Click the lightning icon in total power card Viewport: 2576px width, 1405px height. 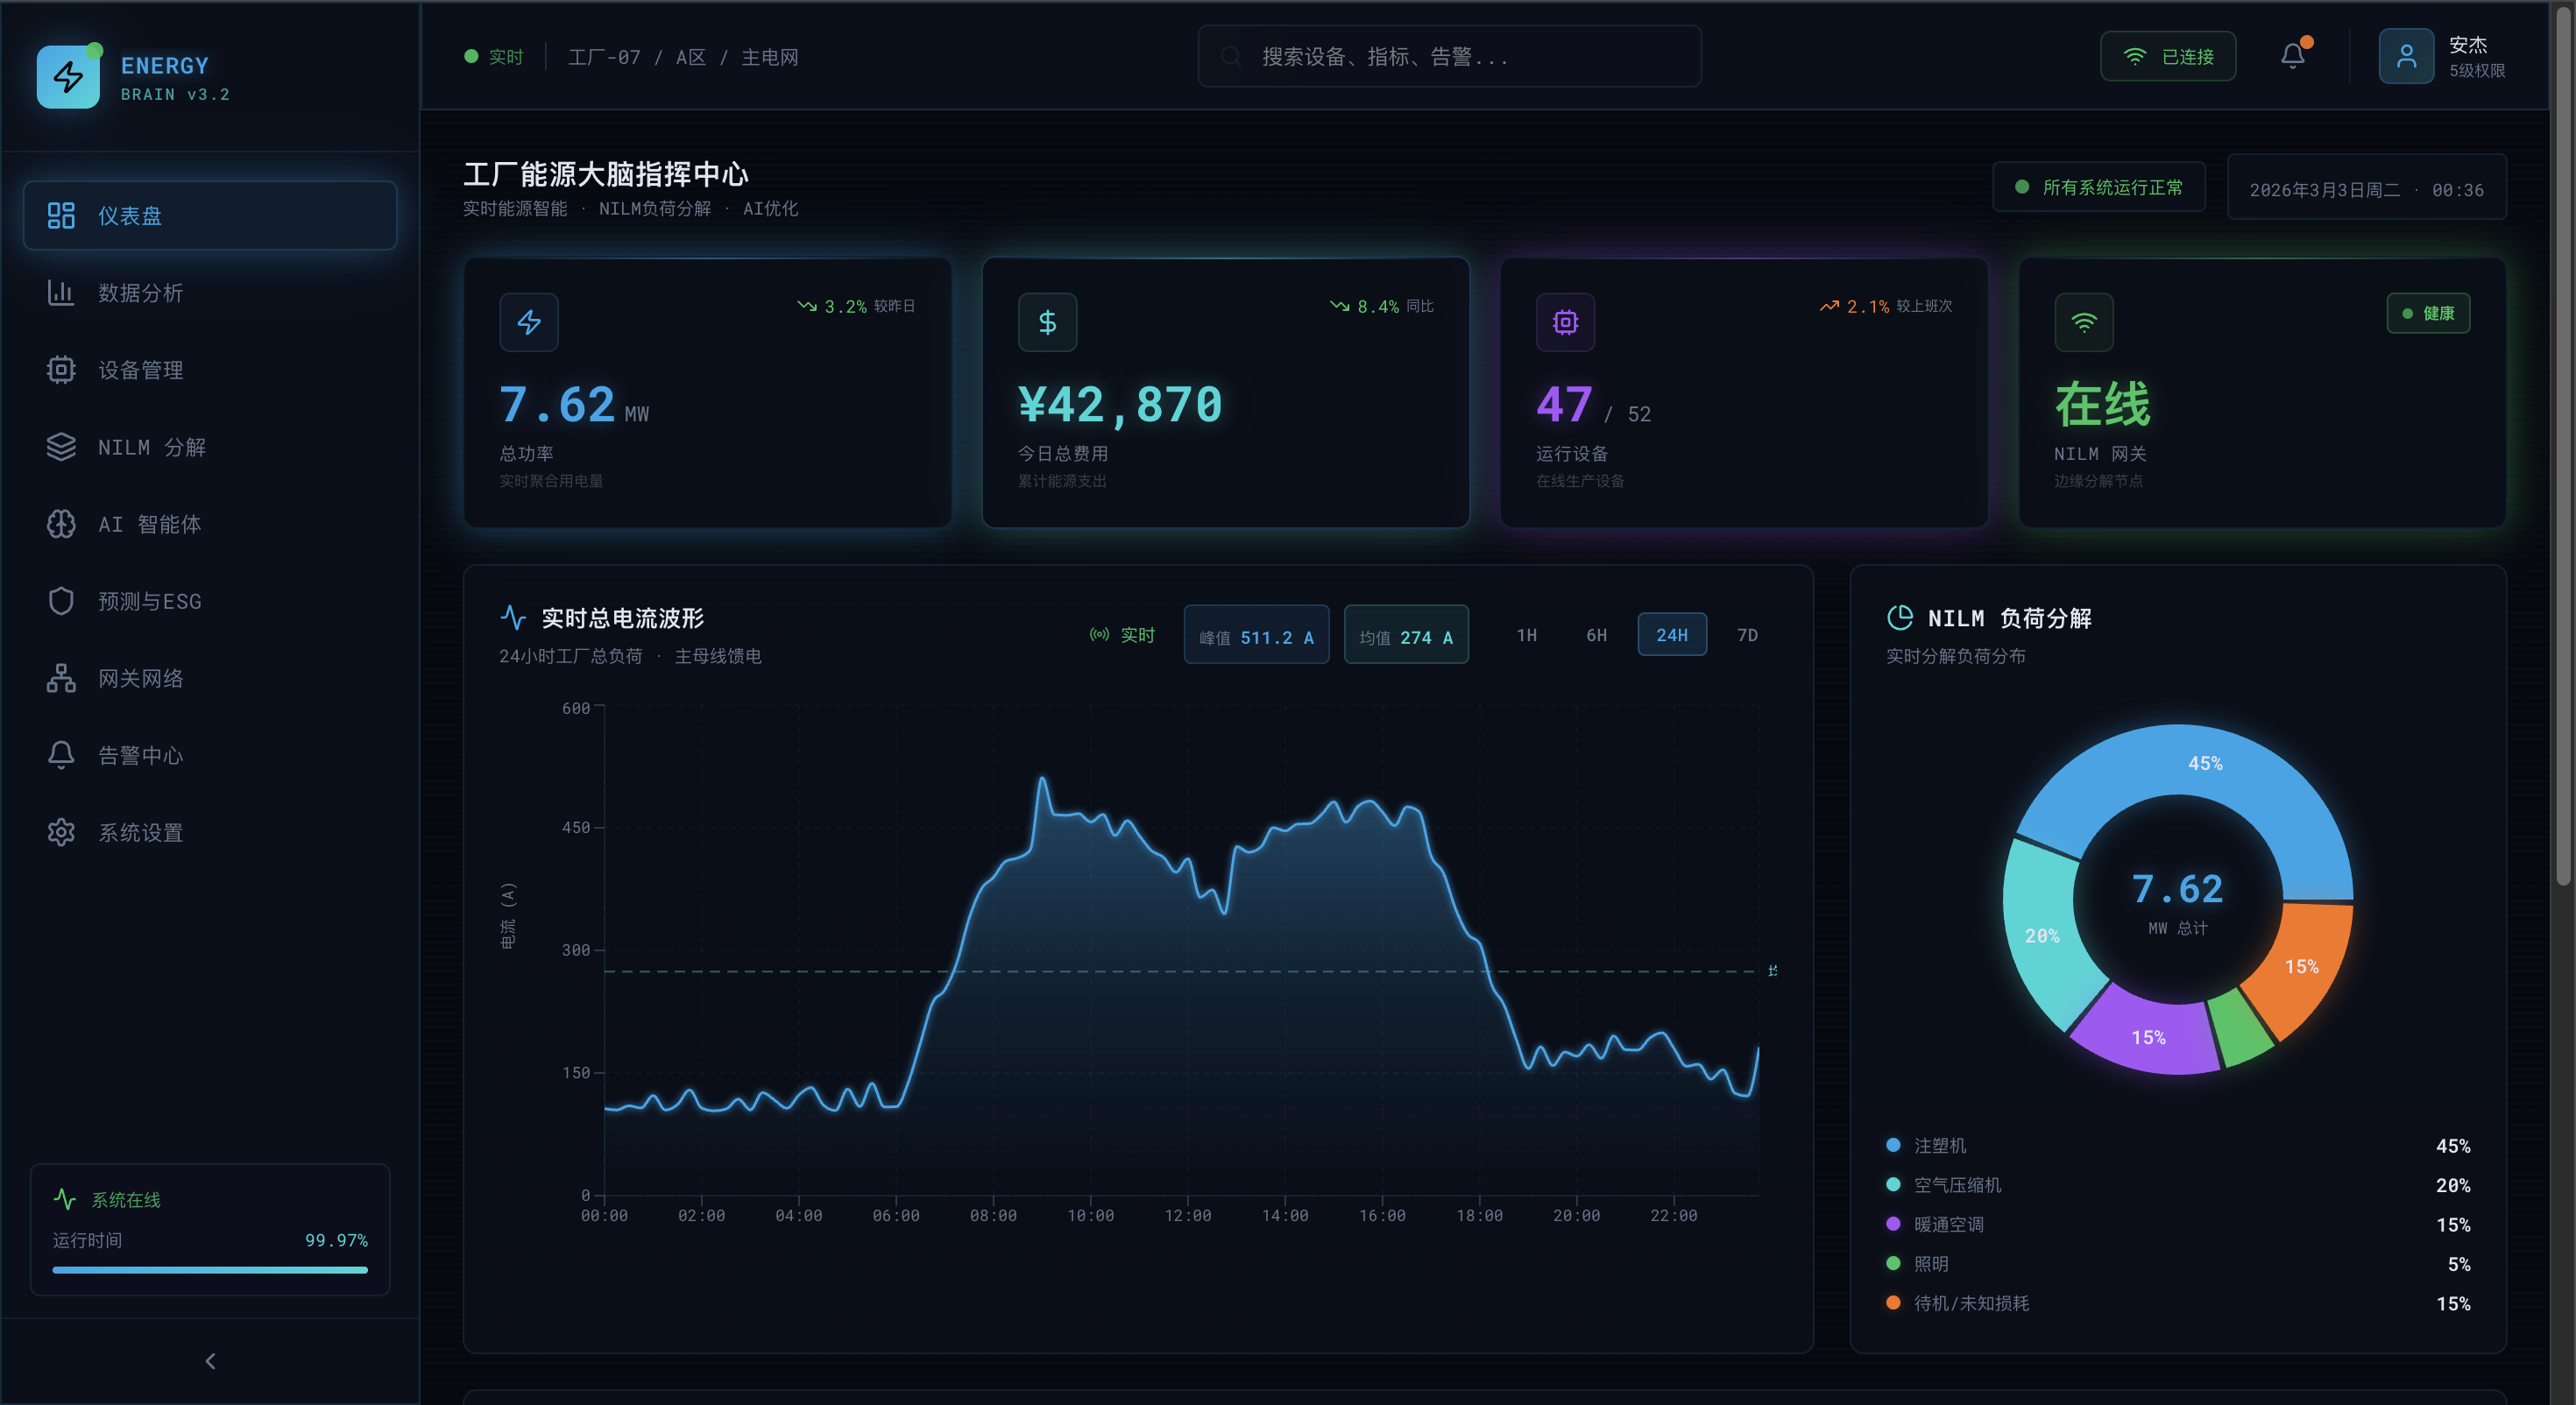click(529, 322)
